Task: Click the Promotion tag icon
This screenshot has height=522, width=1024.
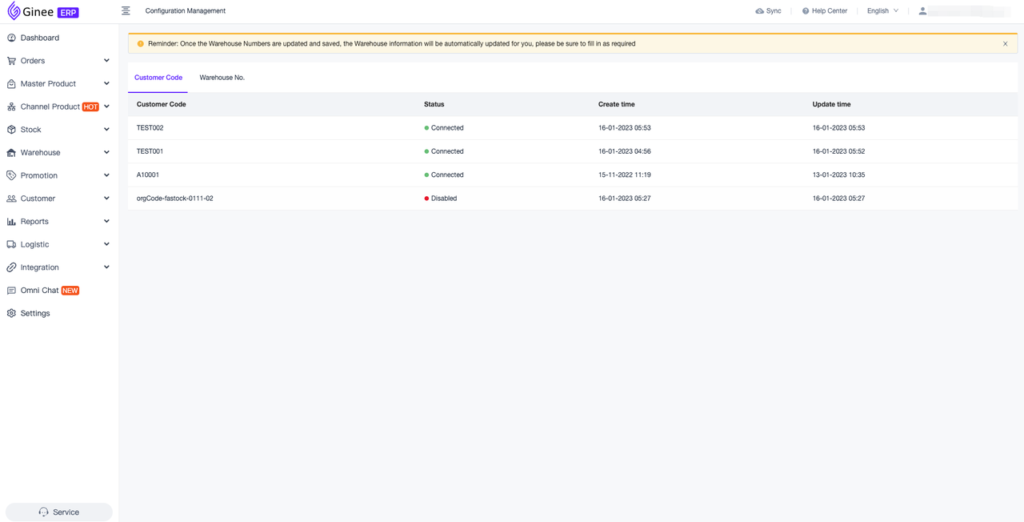Action: pos(11,176)
